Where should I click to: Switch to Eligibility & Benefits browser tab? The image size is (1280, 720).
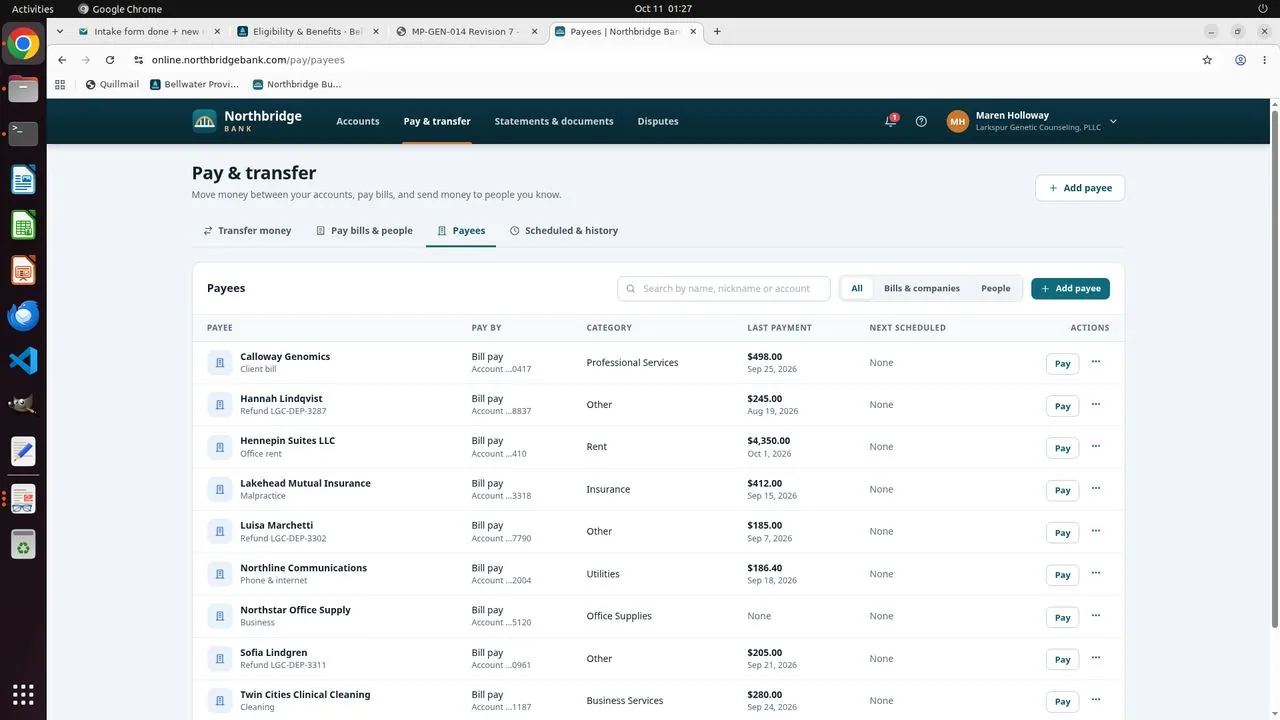[307, 31]
